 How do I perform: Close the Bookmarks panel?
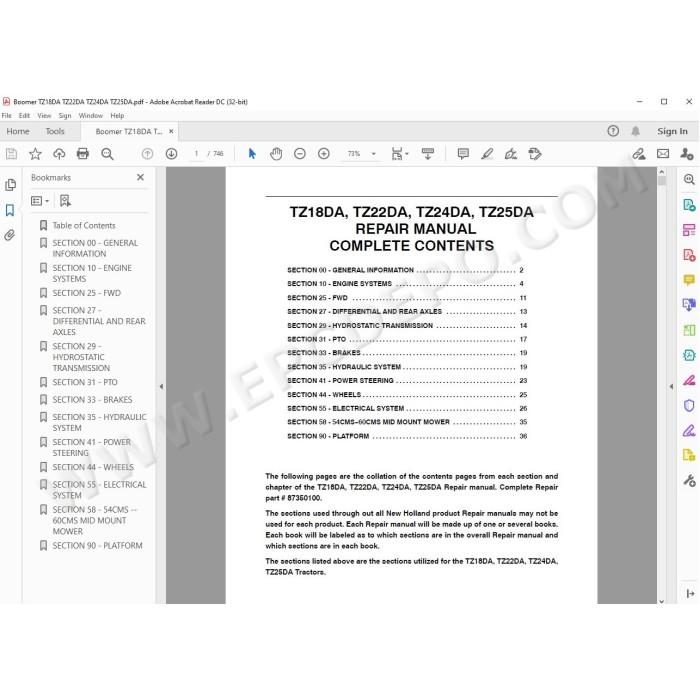click(140, 177)
